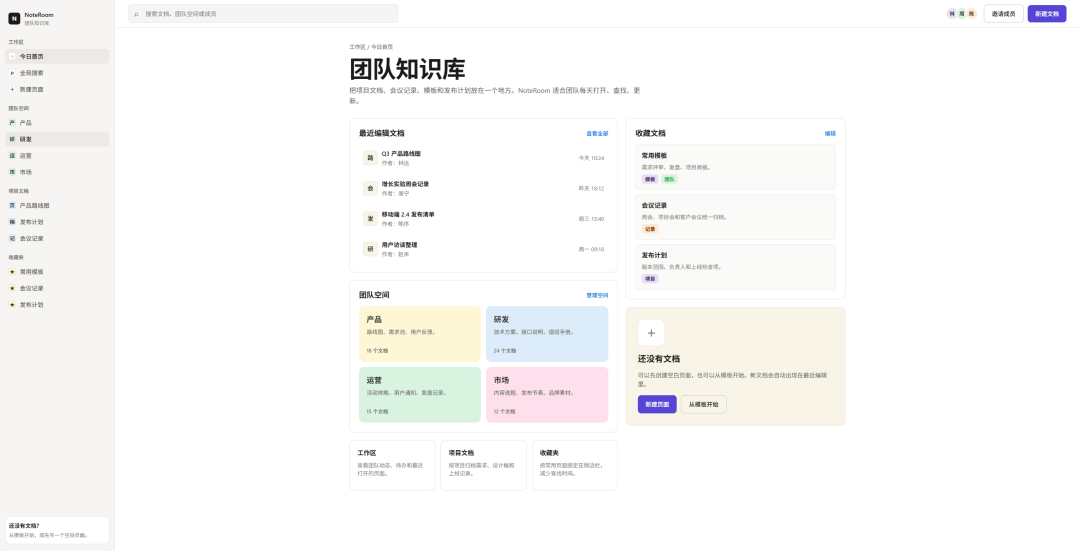This screenshot has width=1080, height=551.
Task: Click the purple 项目 tag
Action: (x=650, y=279)
